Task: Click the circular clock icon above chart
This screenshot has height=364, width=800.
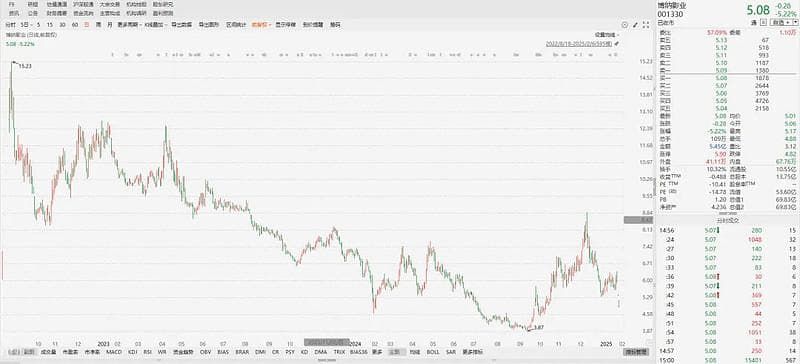Action: pos(624,25)
